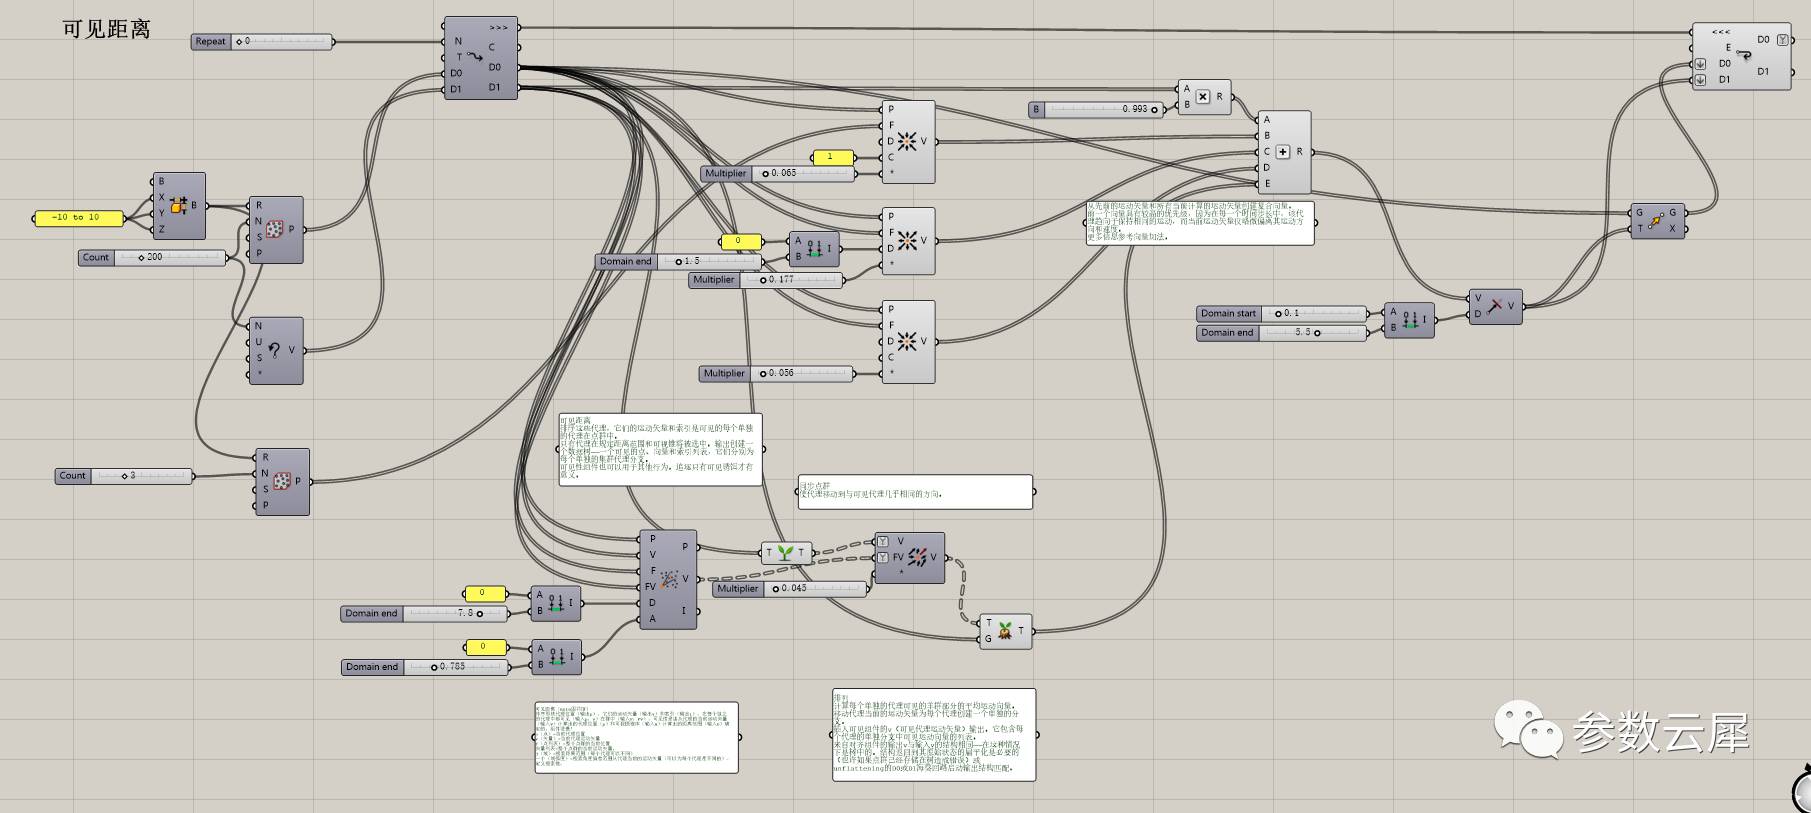Click the E input label on Loop End component
Image resolution: width=1811 pixels, height=813 pixels.
pos(1728,48)
